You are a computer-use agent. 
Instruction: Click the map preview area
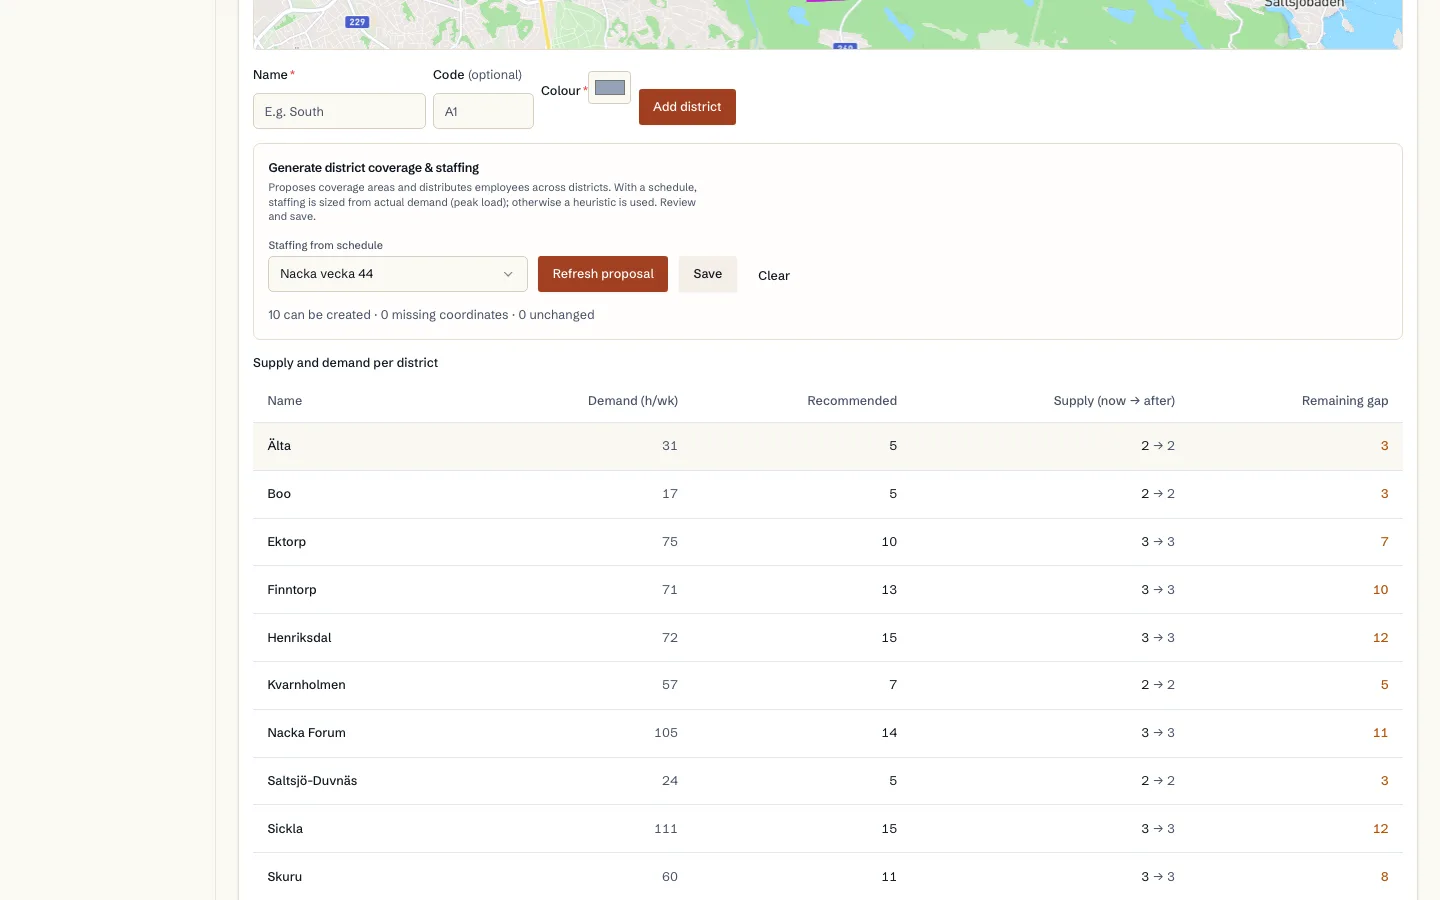tap(828, 24)
